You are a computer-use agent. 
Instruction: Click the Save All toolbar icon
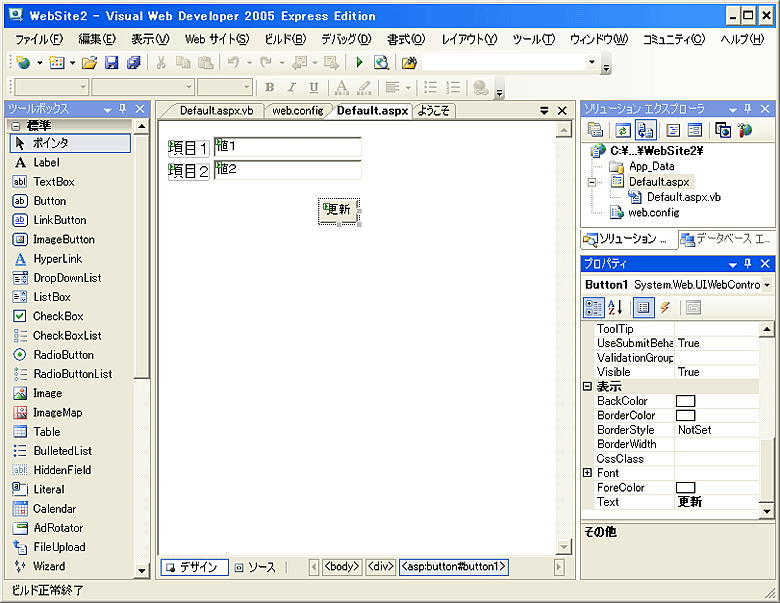click(133, 63)
